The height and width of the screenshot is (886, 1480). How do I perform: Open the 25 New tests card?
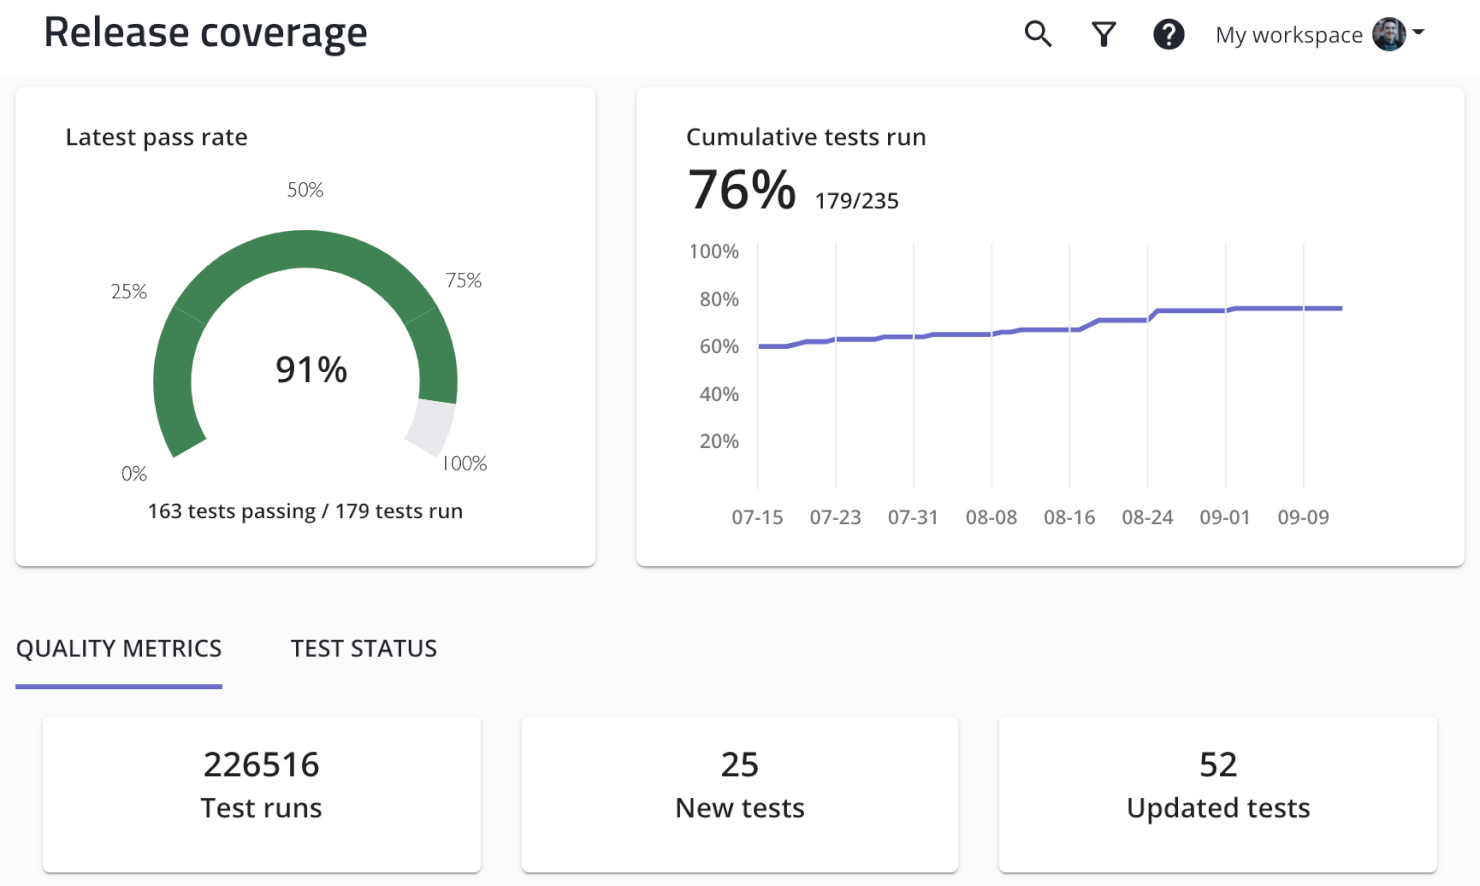pyautogui.click(x=739, y=794)
